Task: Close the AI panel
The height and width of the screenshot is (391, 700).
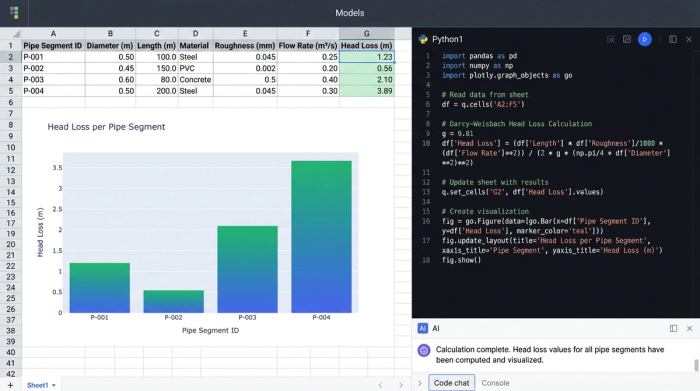Action: [689, 329]
